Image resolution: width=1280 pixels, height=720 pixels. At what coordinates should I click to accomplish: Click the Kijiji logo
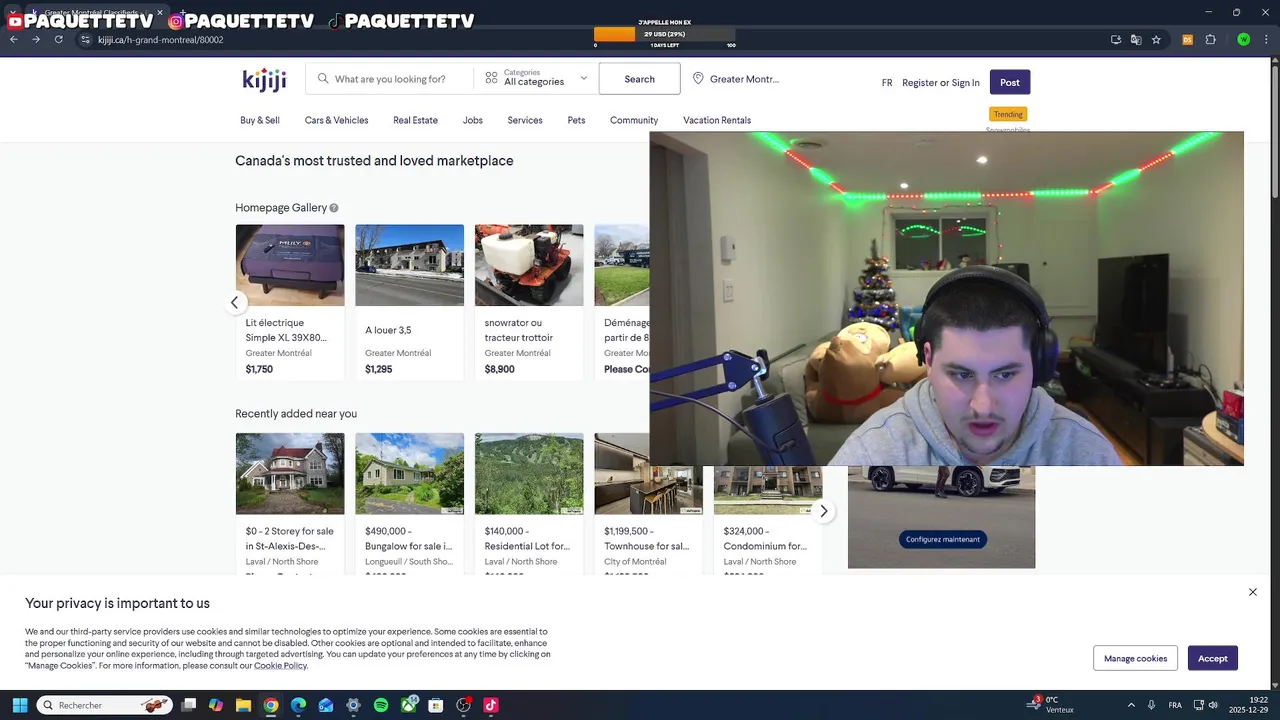click(x=264, y=80)
